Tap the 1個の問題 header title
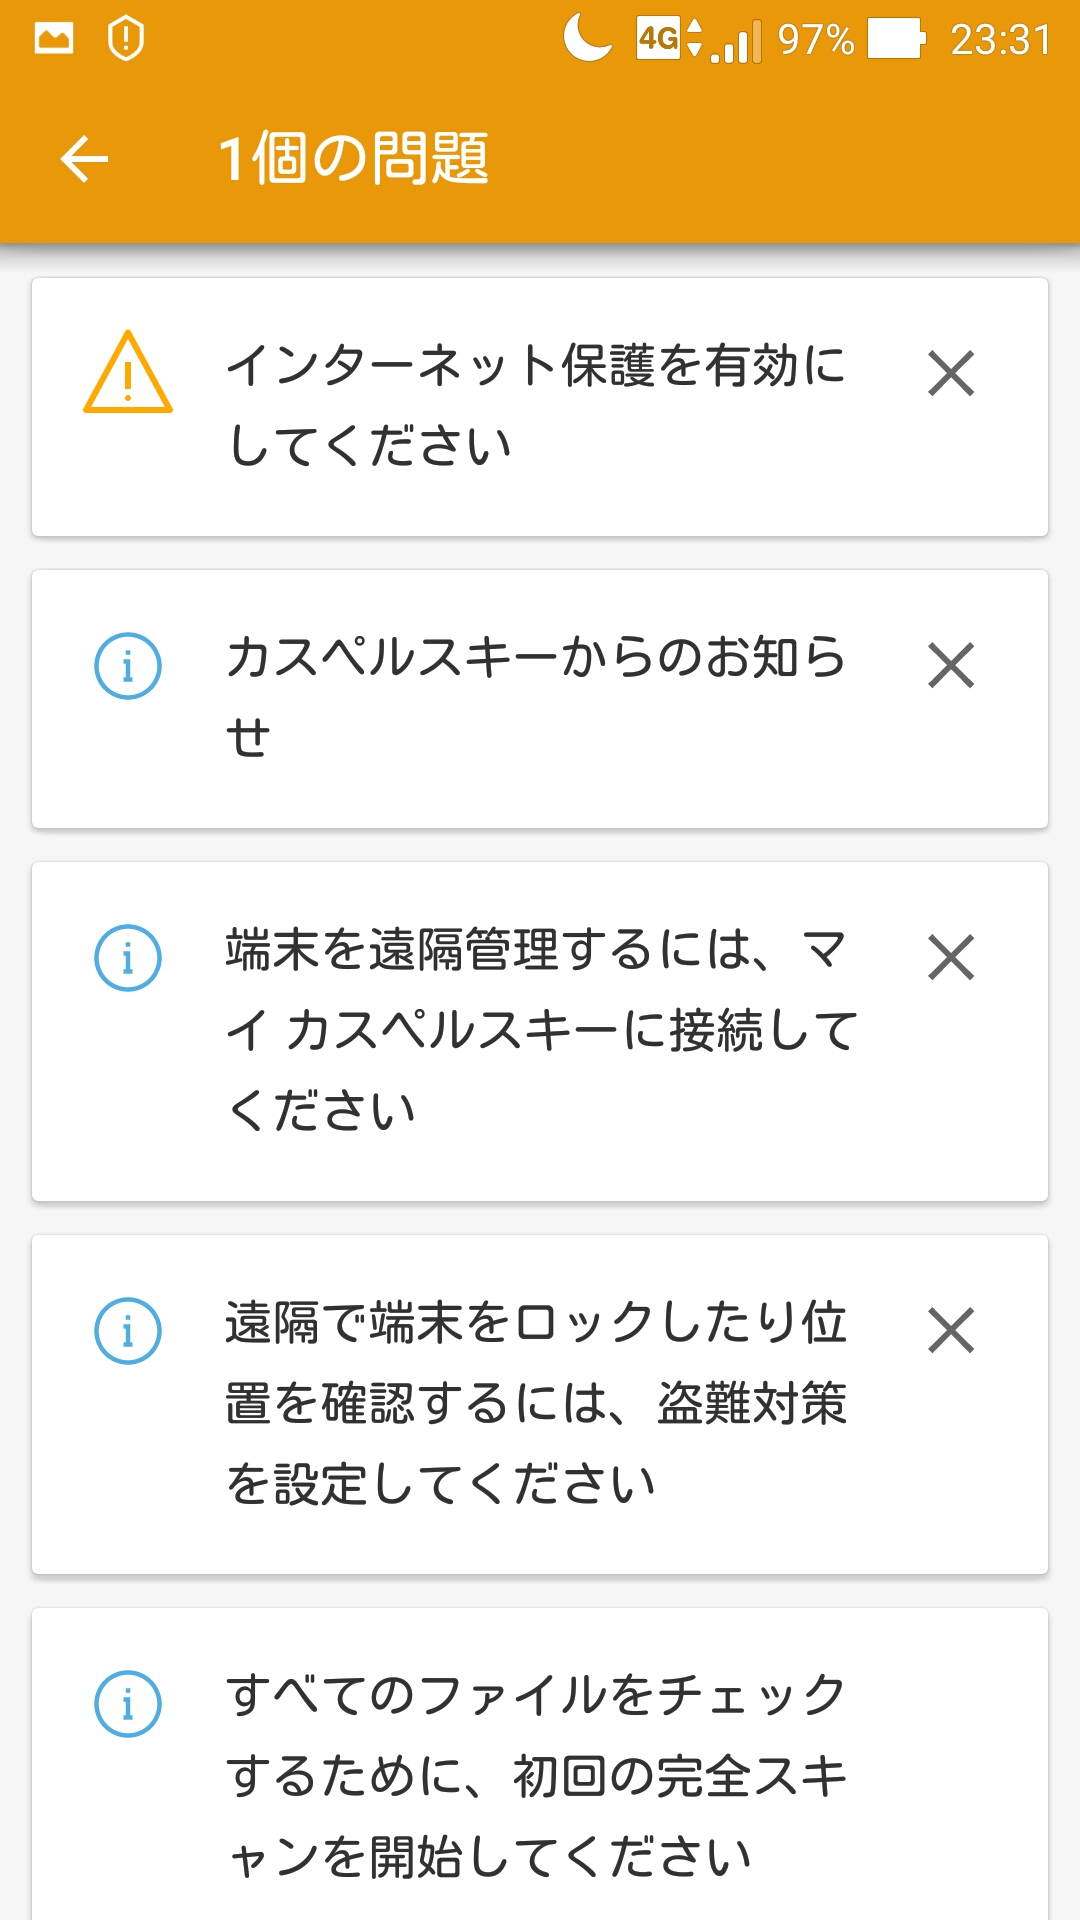Image resolution: width=1080 pixels, height=1920 pixels. pyautogui.click(x=353, y=159)
